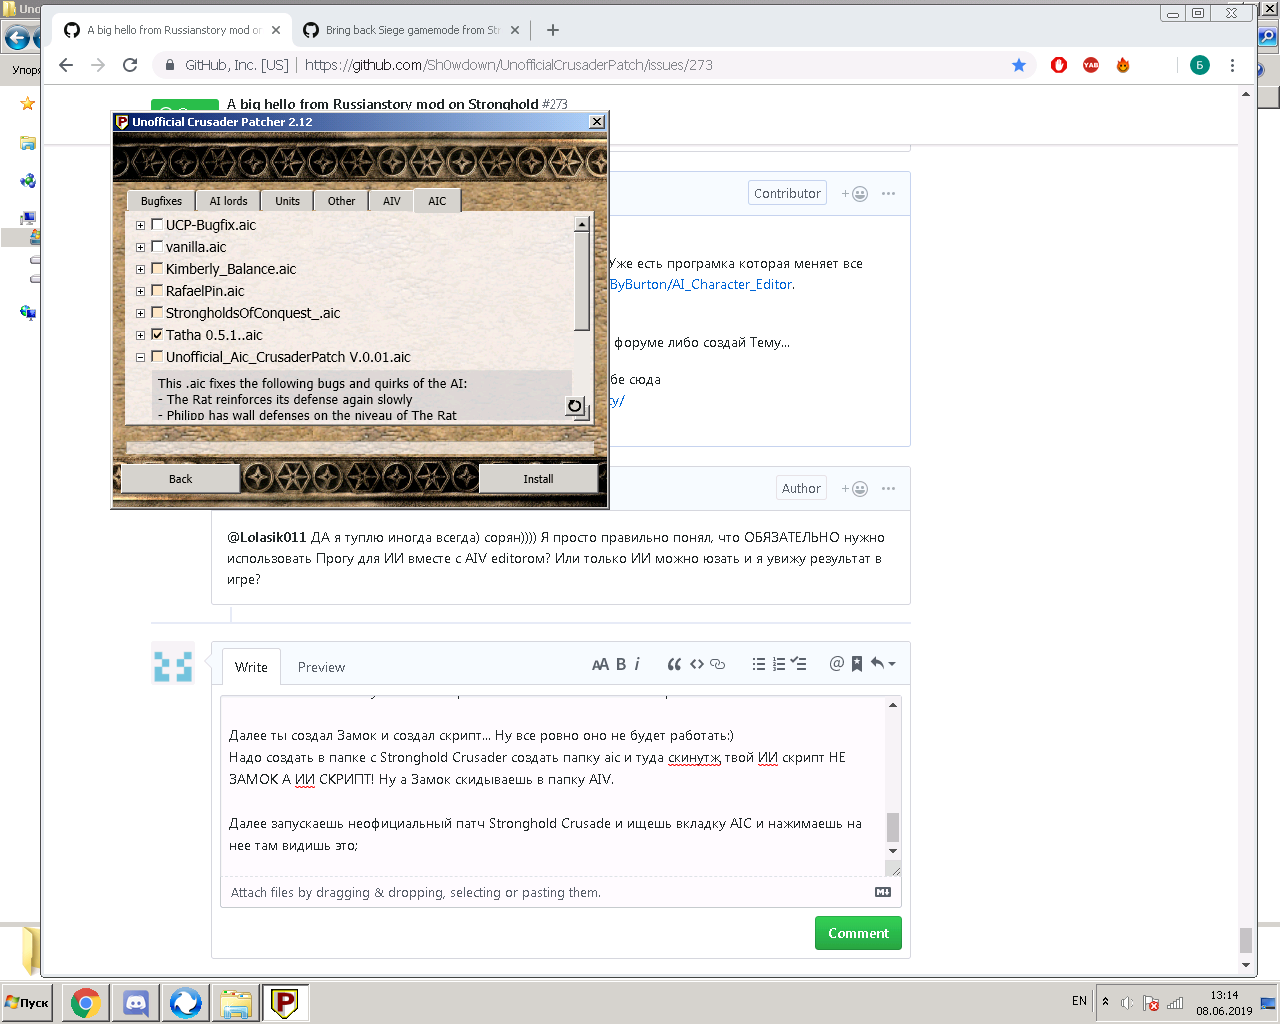
Task: Select the Units tab in the patcher
Action: coord(287,201)
